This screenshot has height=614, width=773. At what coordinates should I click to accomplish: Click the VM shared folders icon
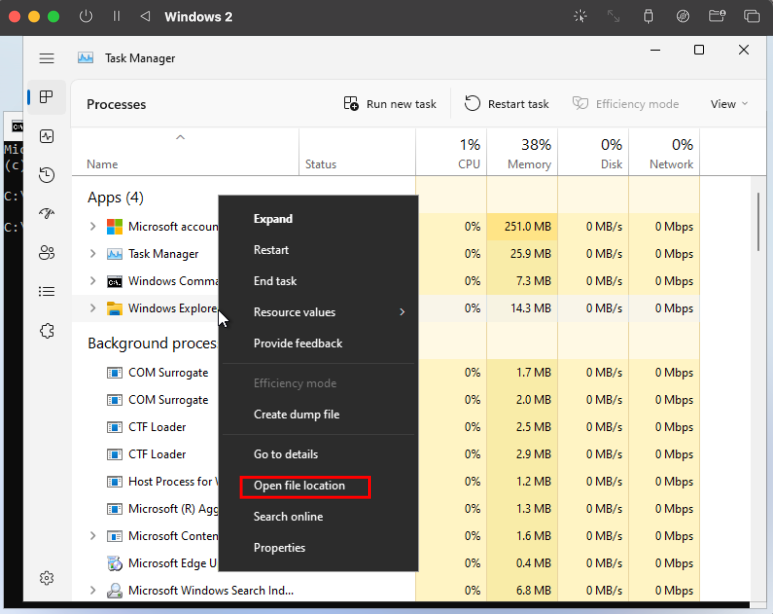pyautogui.click(x=717, y=16)
